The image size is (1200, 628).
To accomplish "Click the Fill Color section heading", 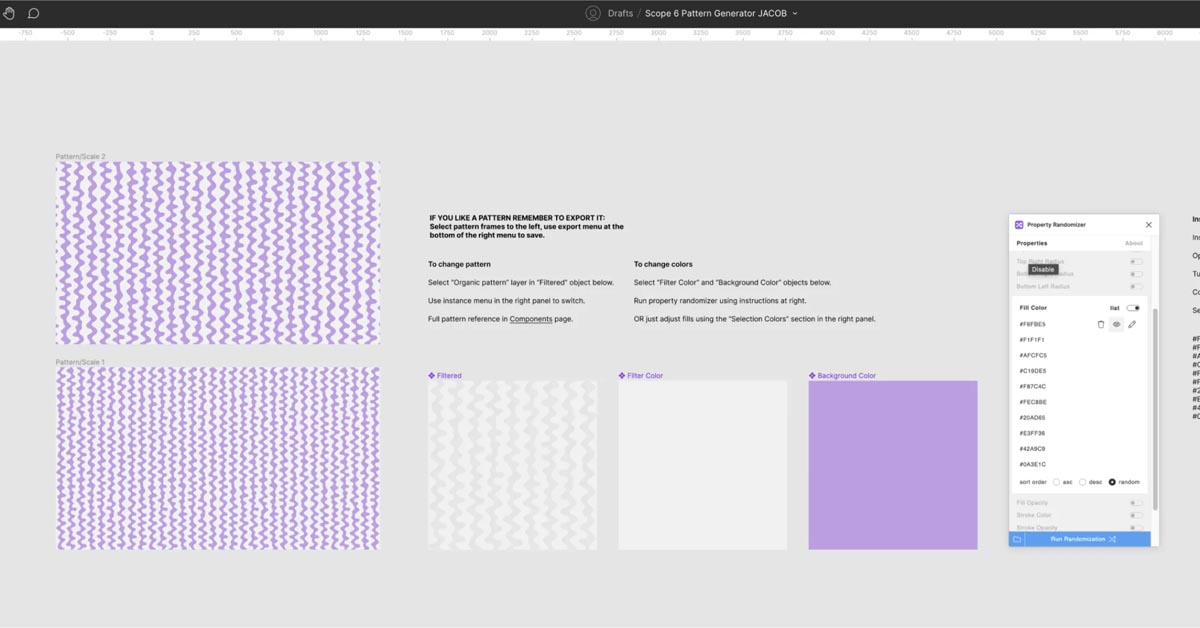I will (x=1033, y=308).
